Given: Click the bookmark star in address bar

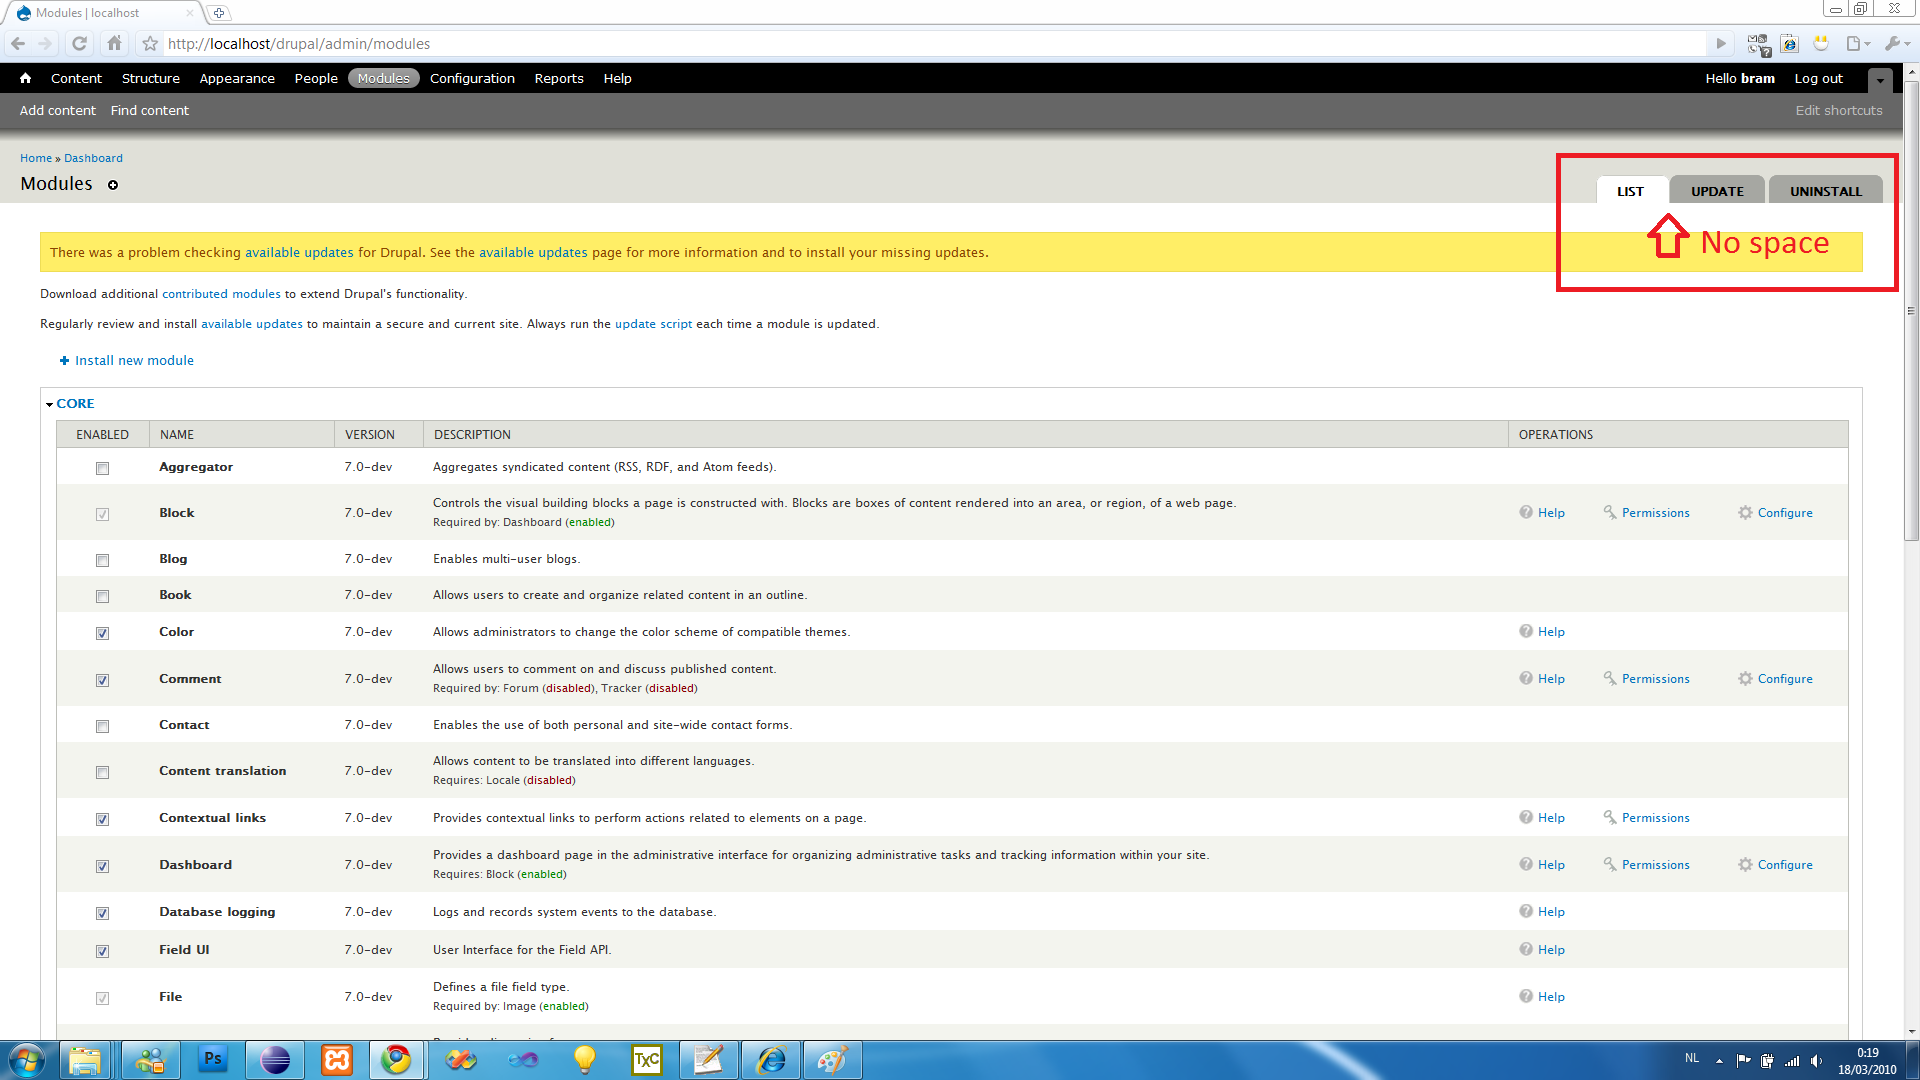Looking at the screenshot, I should 150,44.
